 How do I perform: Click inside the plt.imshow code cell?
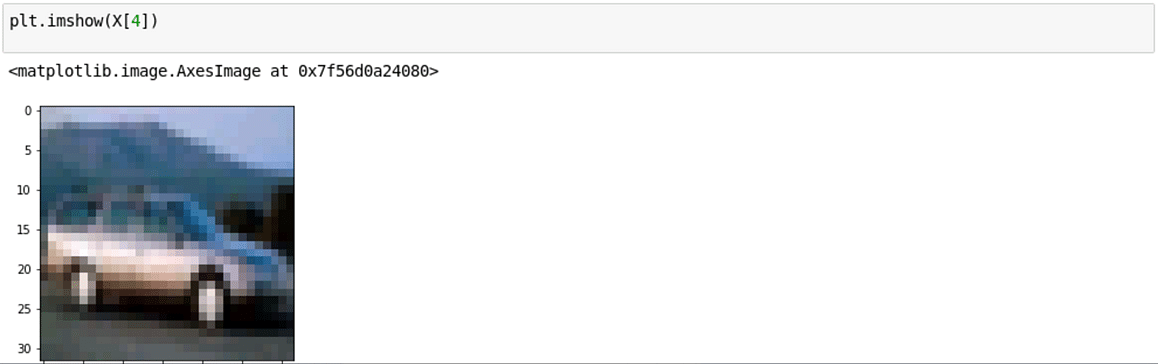[578, 28]
